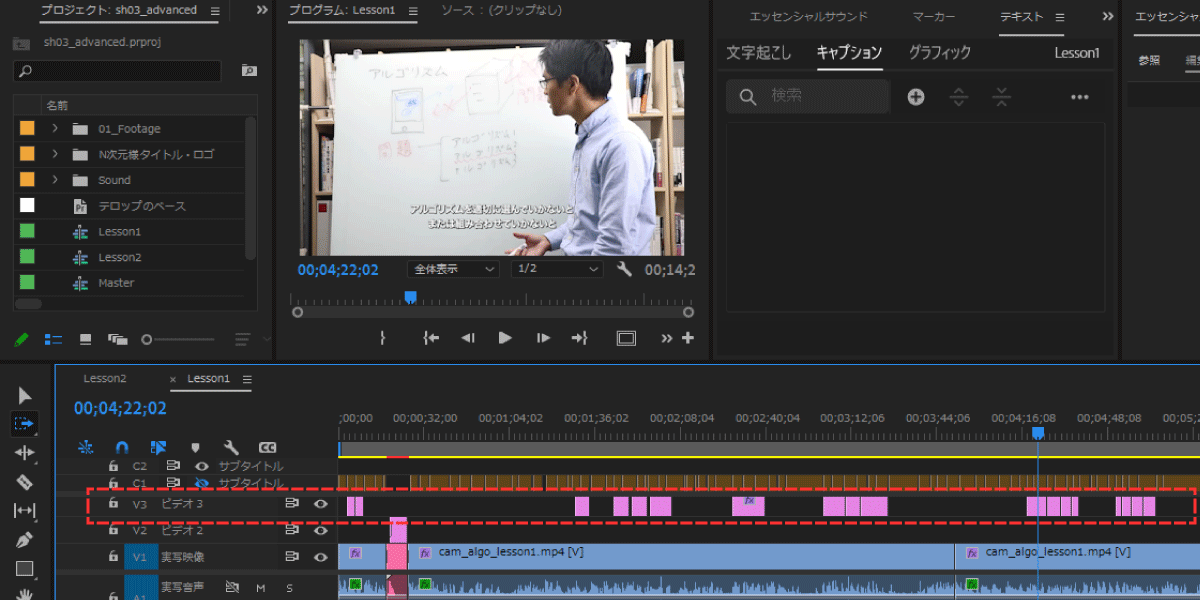Open the テキスト panel menu
Image resolution: width=1200 pixels, height=600 pixels.
[x=1060, y=17]
